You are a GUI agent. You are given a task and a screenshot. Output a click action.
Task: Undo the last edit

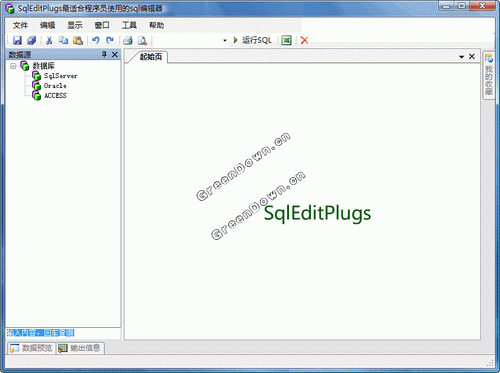[x=96, y=40]
